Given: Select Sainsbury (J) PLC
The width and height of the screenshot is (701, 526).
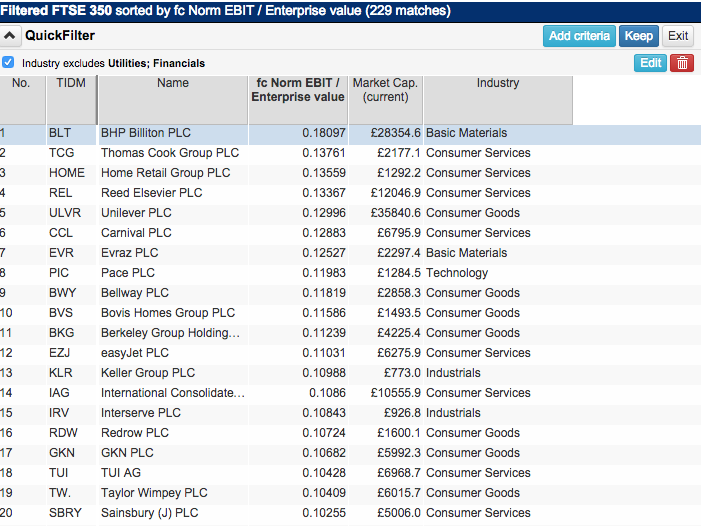Looking at the screenshot, I should click(x=150, y=513).
